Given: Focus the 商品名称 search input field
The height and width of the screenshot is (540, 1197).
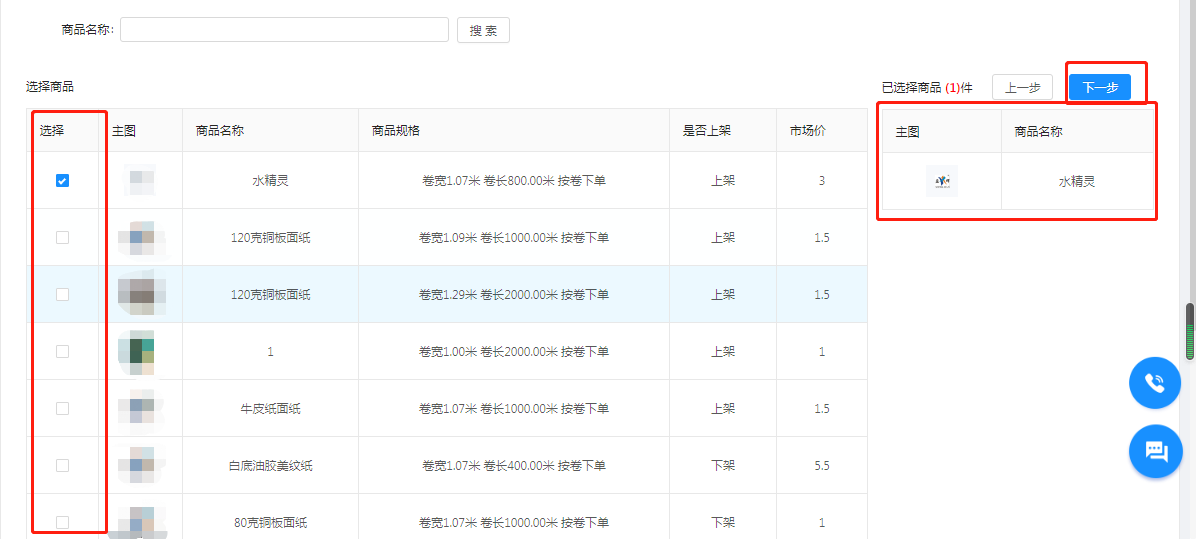Looking at the screenshot, I should [284, 30].
